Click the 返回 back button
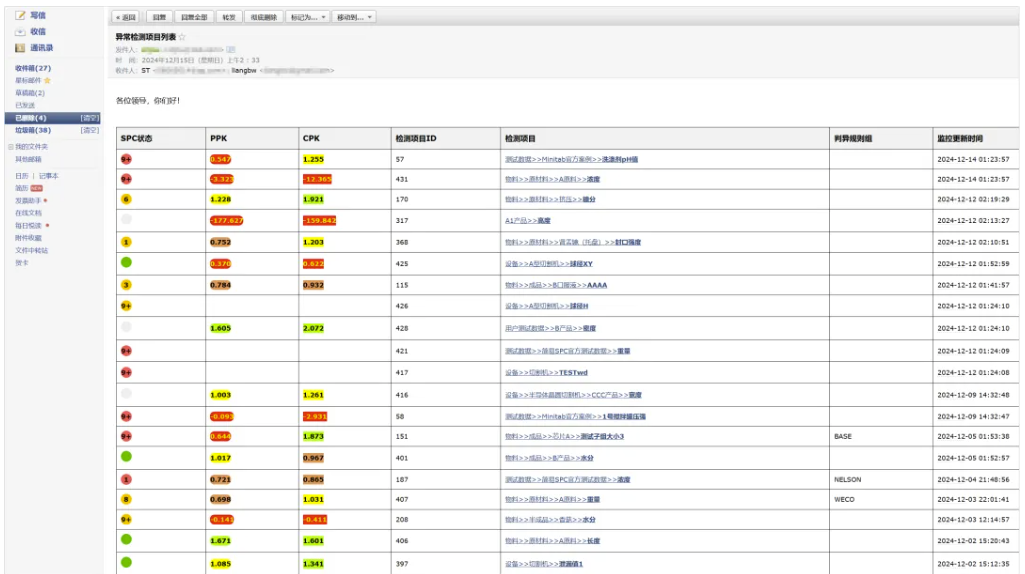This screenshot has height=574, width=1025. click(x=126, y=17)
